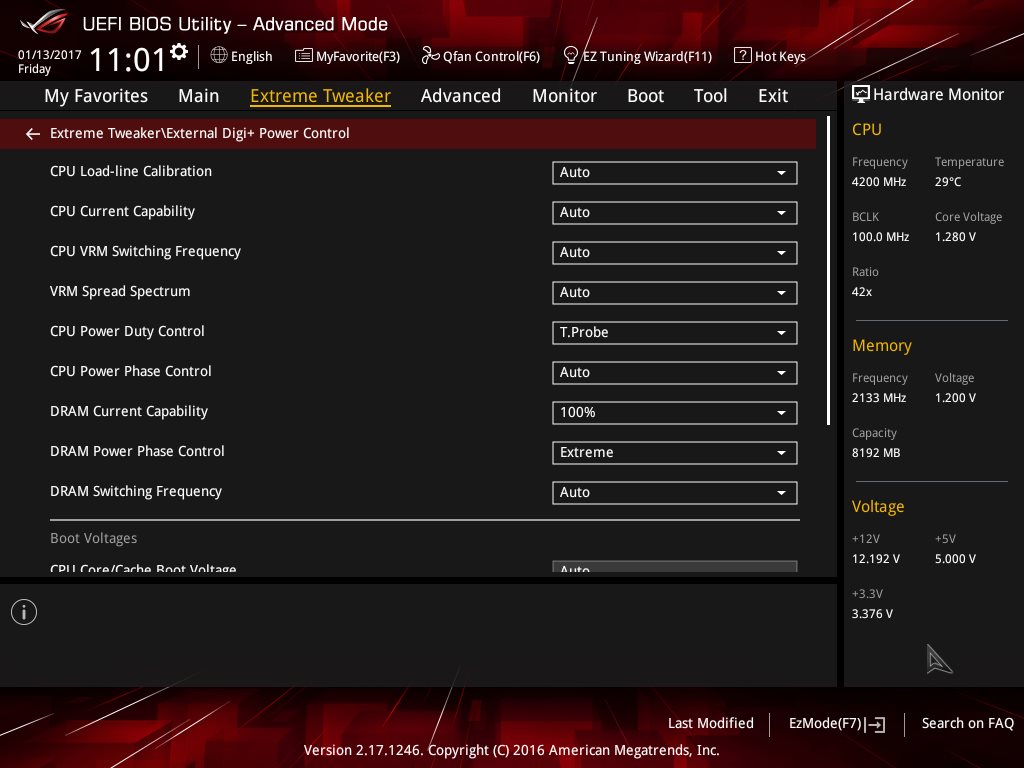
Task: Change CPU Power Duty Control from T.Probe
Action: [675, 332]
